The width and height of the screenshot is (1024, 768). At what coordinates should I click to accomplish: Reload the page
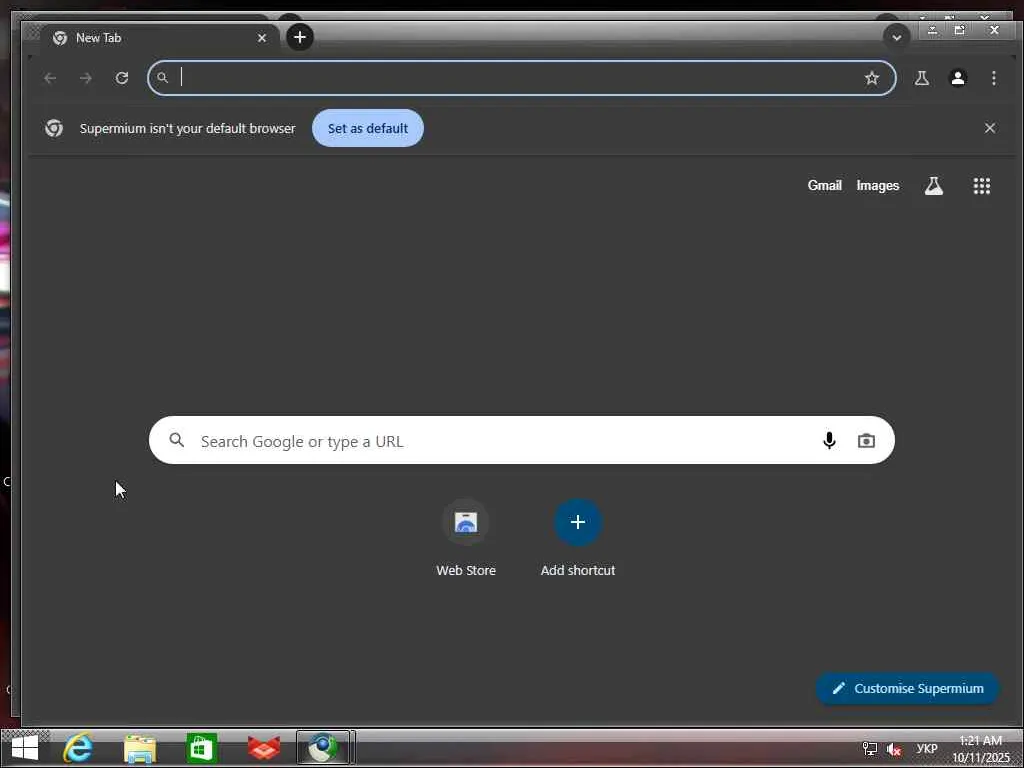tap(122, 78)
